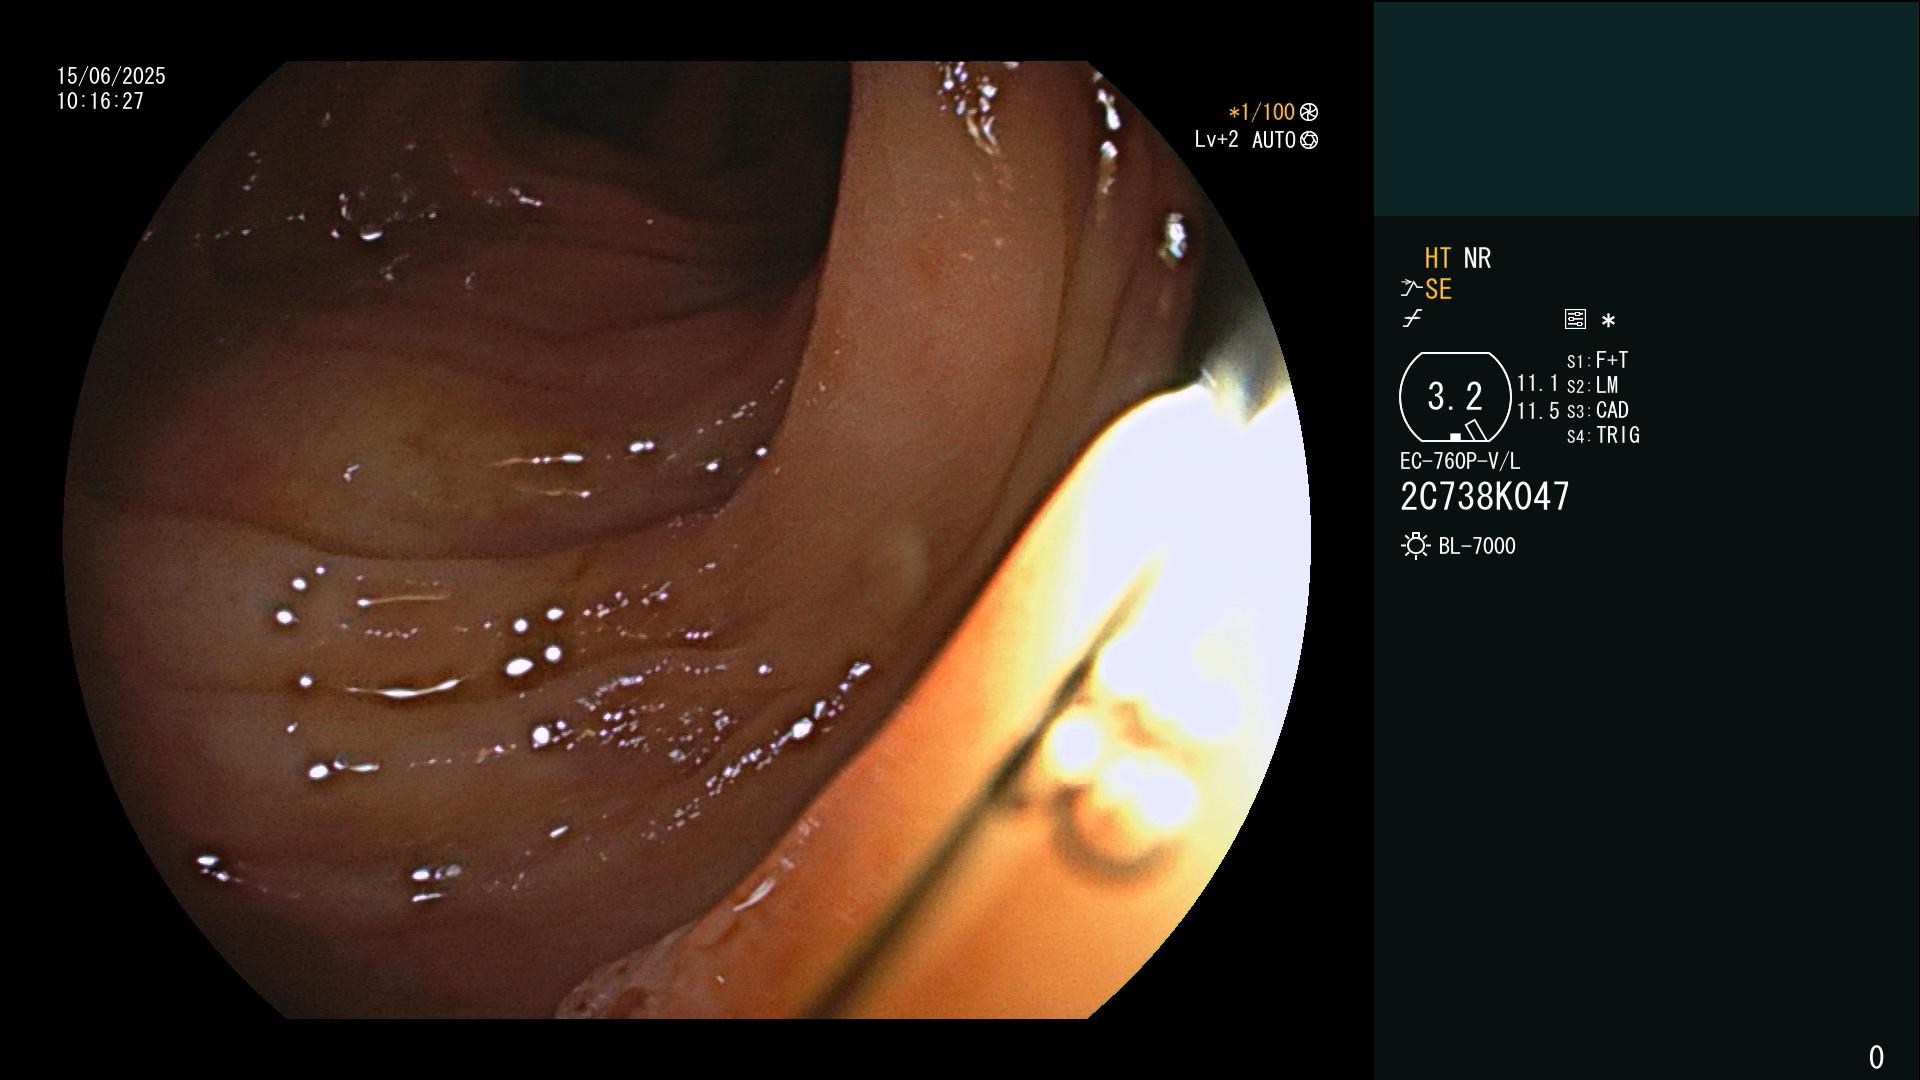The width and height of the screenshot is (1920, 1080).
Task: Click the timestamp 10:16:27
Action: 100,101
